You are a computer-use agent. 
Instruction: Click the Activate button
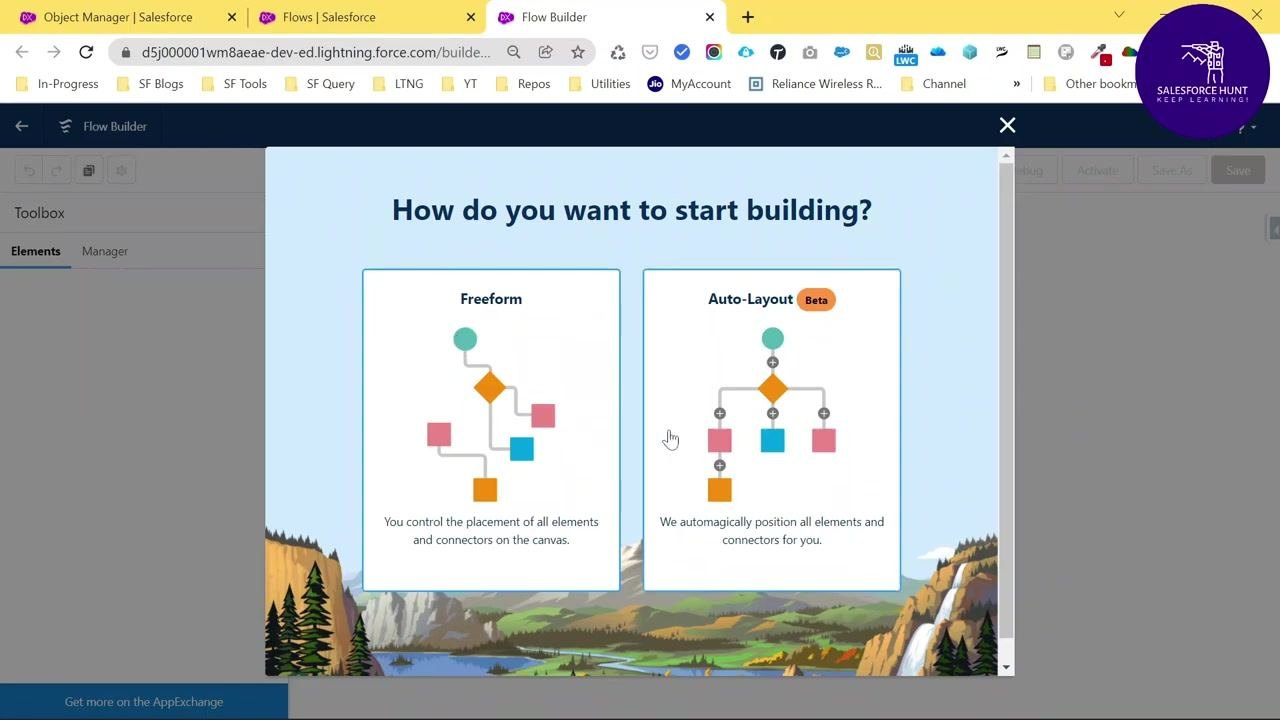1097,170
